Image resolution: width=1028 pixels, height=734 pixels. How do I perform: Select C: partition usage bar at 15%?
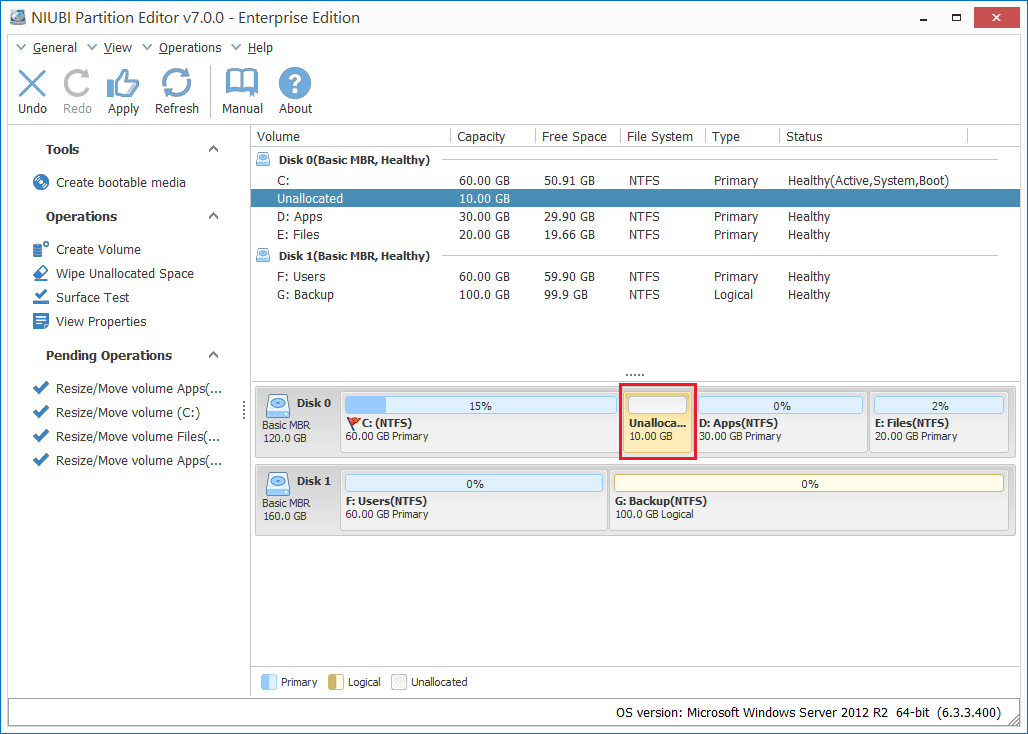tap(481, 405)
